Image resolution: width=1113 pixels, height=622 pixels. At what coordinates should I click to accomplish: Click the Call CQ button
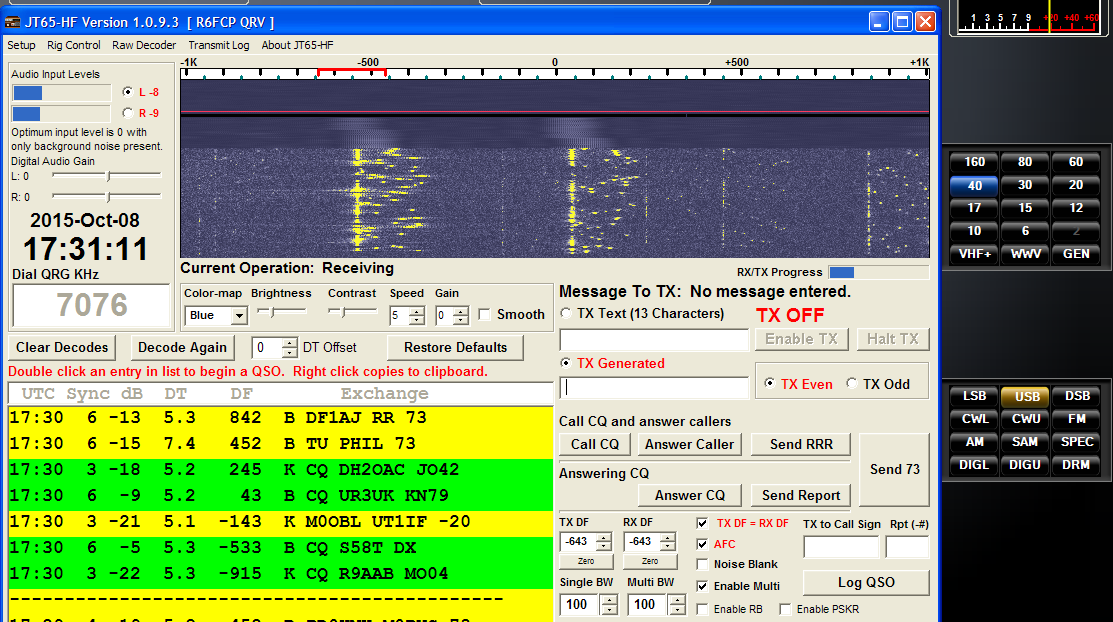coord(595,444)
